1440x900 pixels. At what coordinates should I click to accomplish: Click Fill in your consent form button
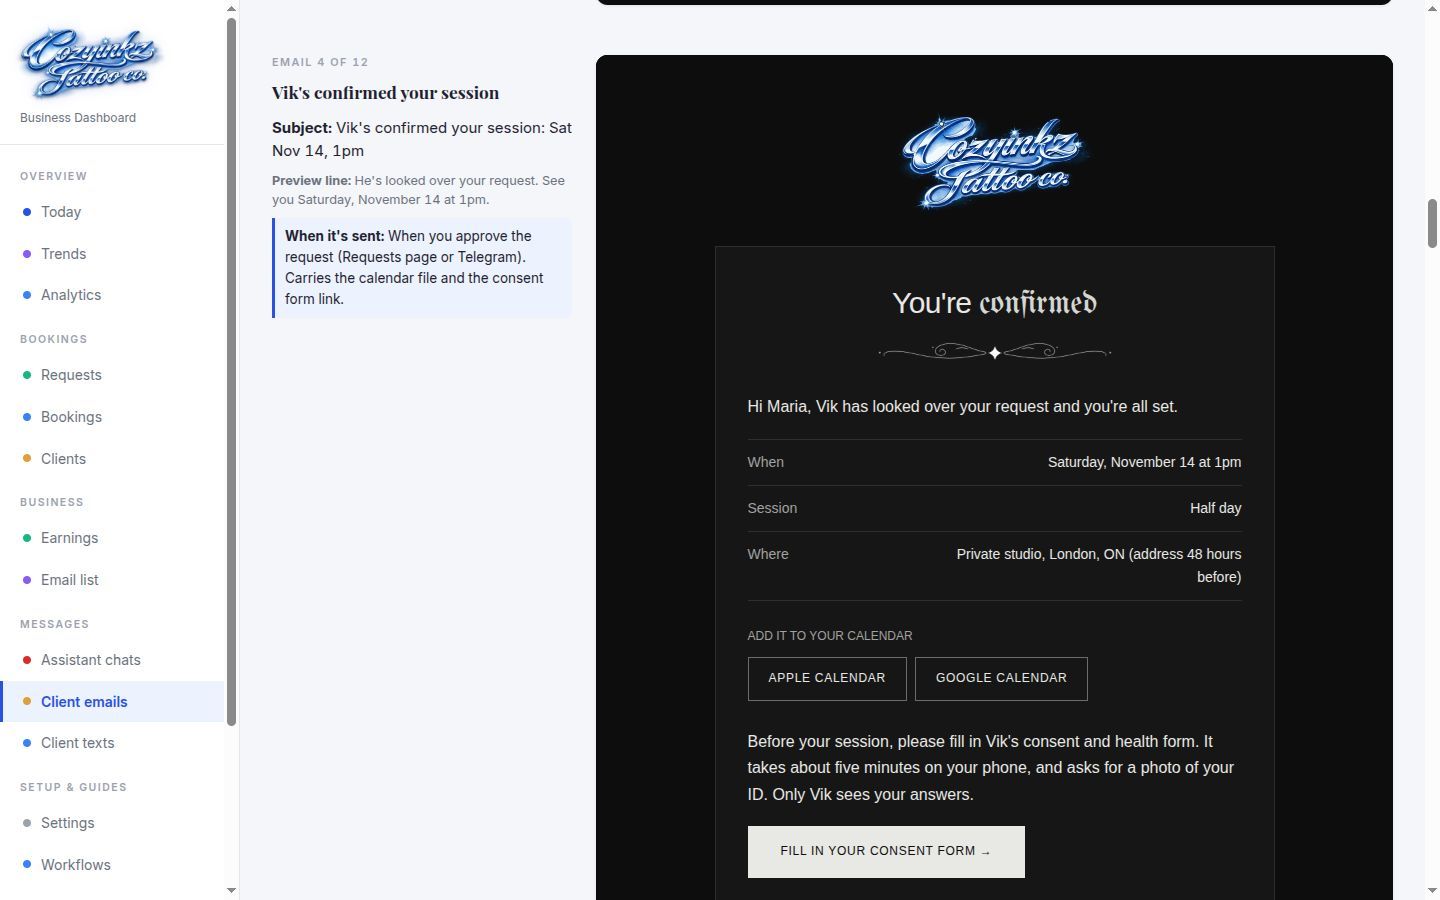point(886,851)
